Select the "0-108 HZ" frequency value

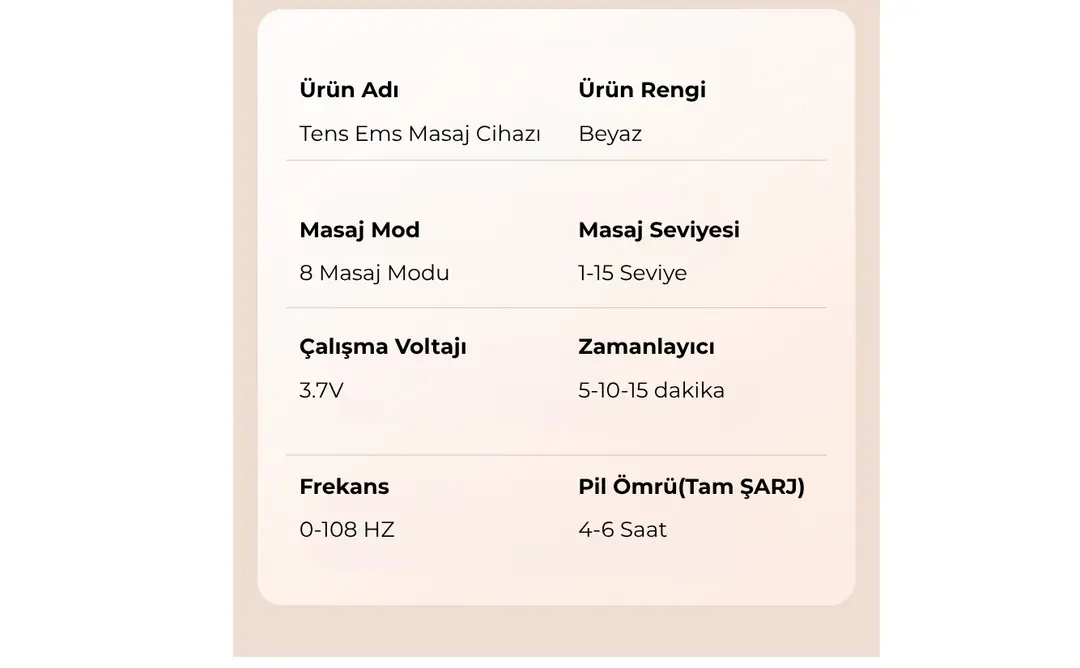coord(347,530)
